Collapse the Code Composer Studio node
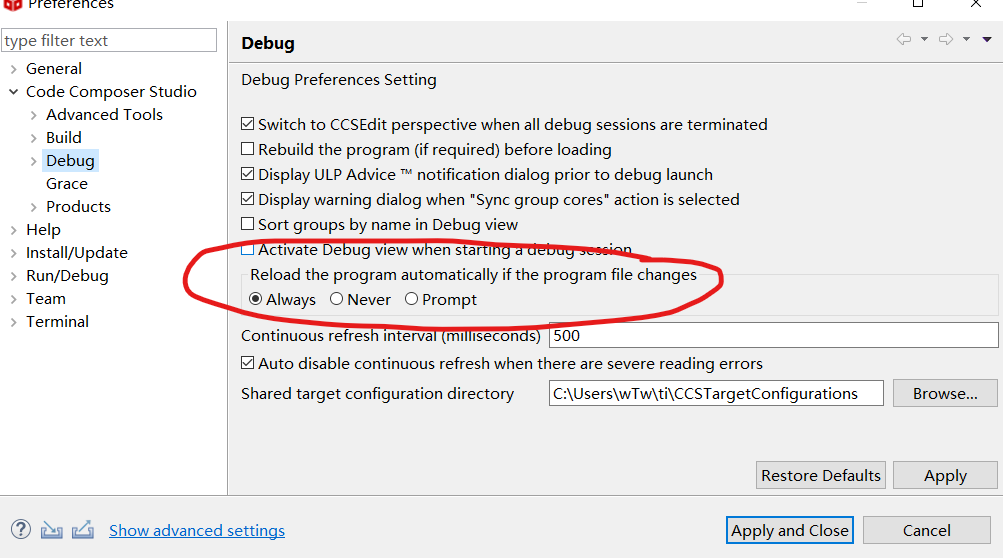 pos(13,92)
